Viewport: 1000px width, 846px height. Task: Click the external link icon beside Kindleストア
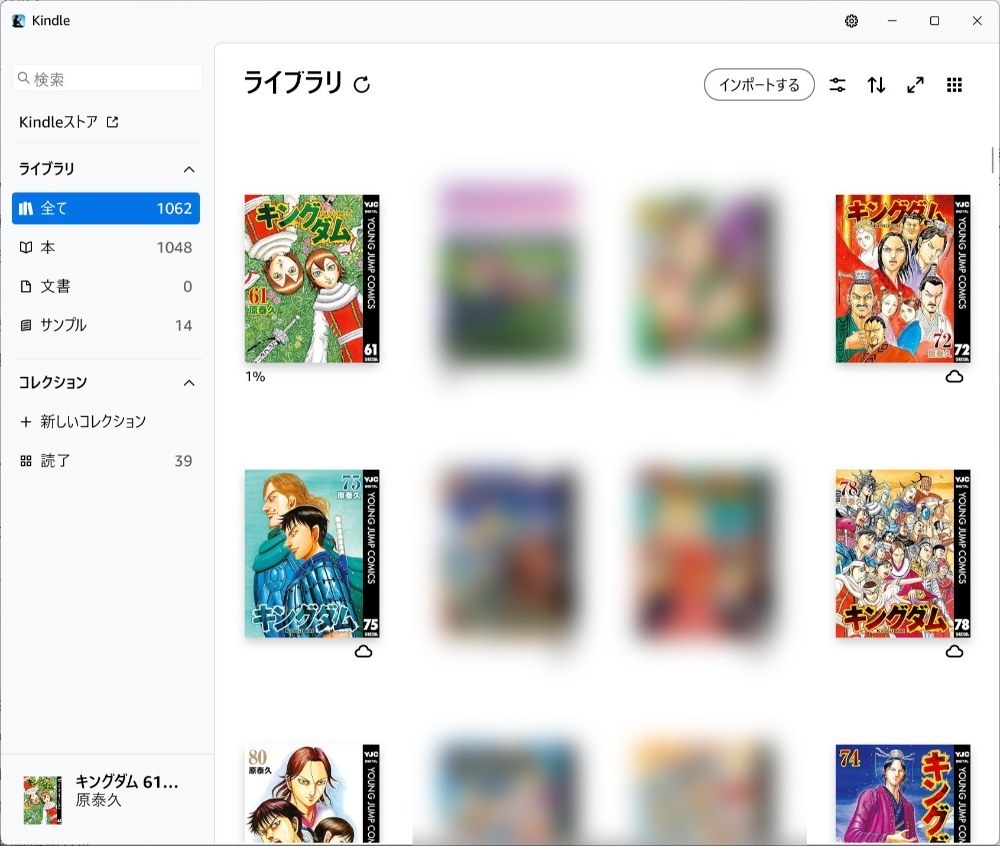click(x=112, y=122)
